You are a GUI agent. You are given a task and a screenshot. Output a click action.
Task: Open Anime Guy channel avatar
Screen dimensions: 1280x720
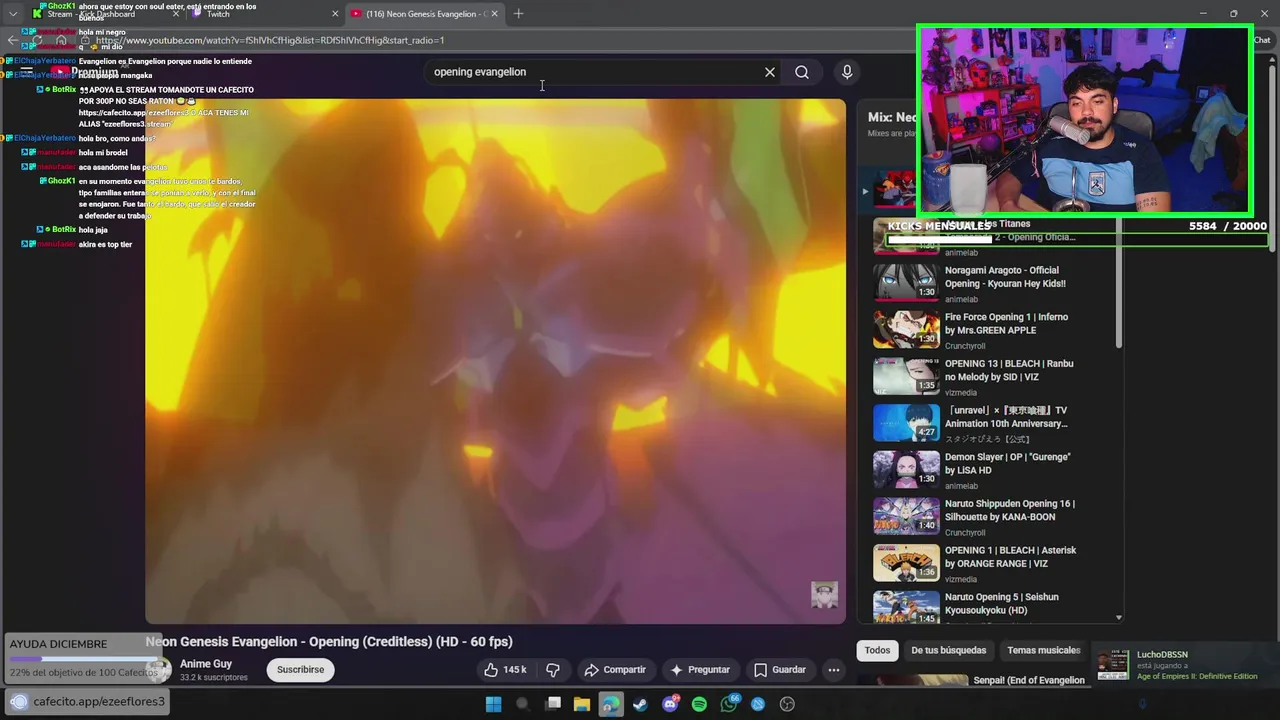[159, 670]
